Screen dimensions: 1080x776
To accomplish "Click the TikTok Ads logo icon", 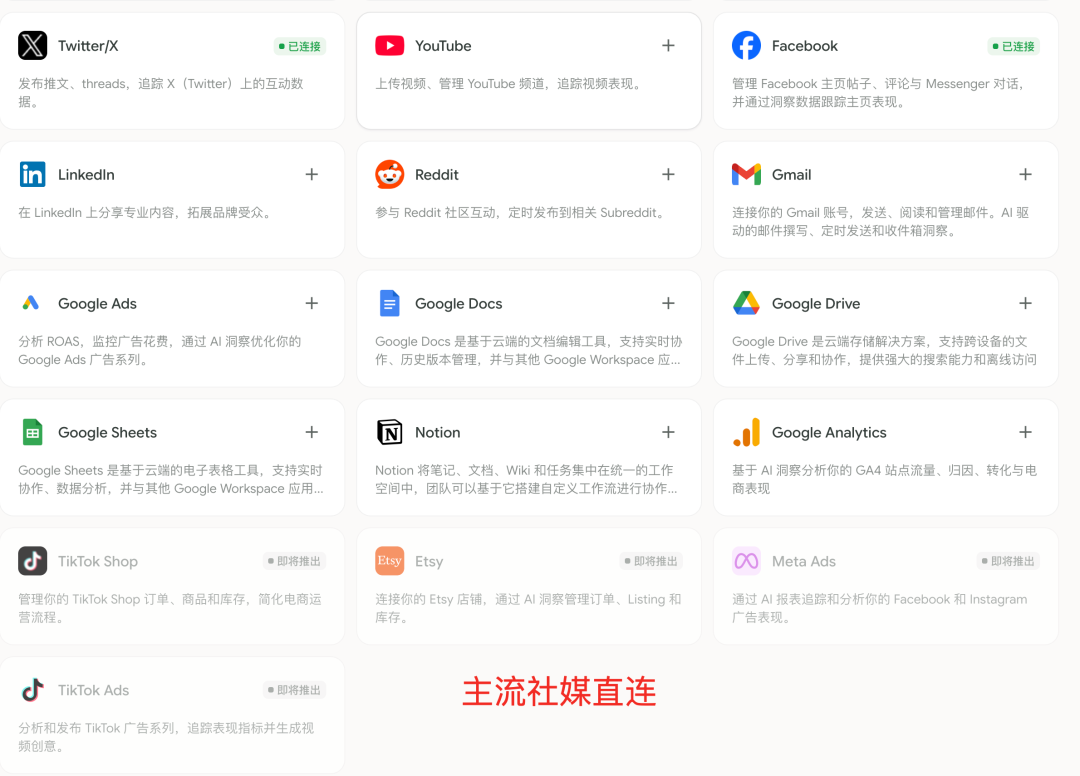I will pyautogui.click(x=32, y=690).
